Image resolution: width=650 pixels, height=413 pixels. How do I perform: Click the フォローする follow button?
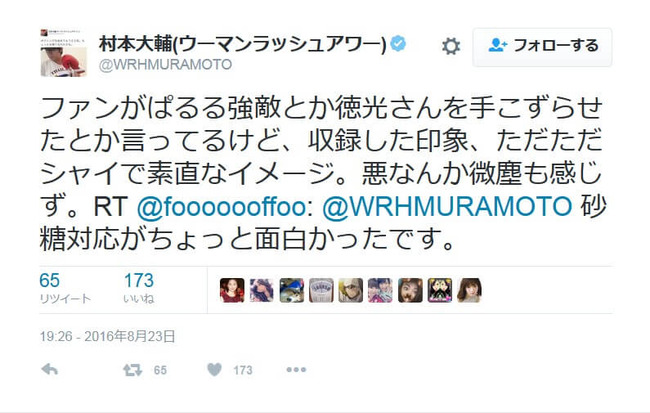pyautogui.click(x=542, y=47)
